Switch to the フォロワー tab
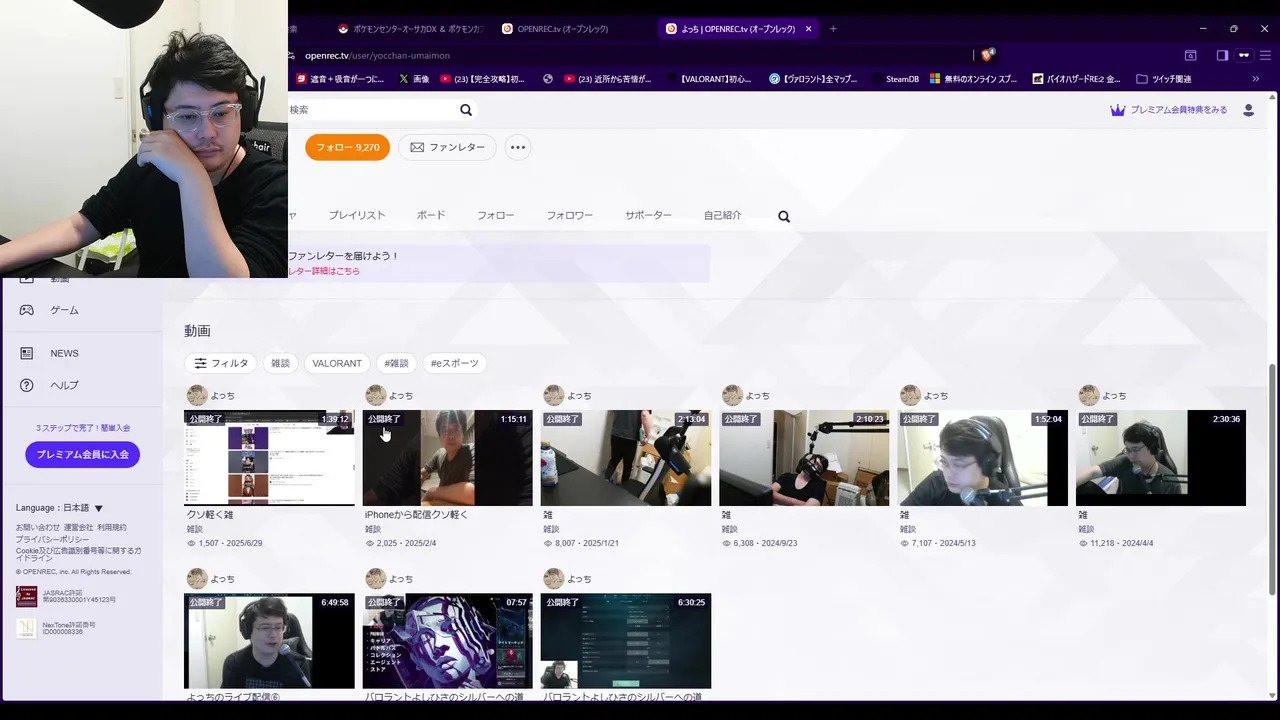1280x720 pixels. coord(569,215)
